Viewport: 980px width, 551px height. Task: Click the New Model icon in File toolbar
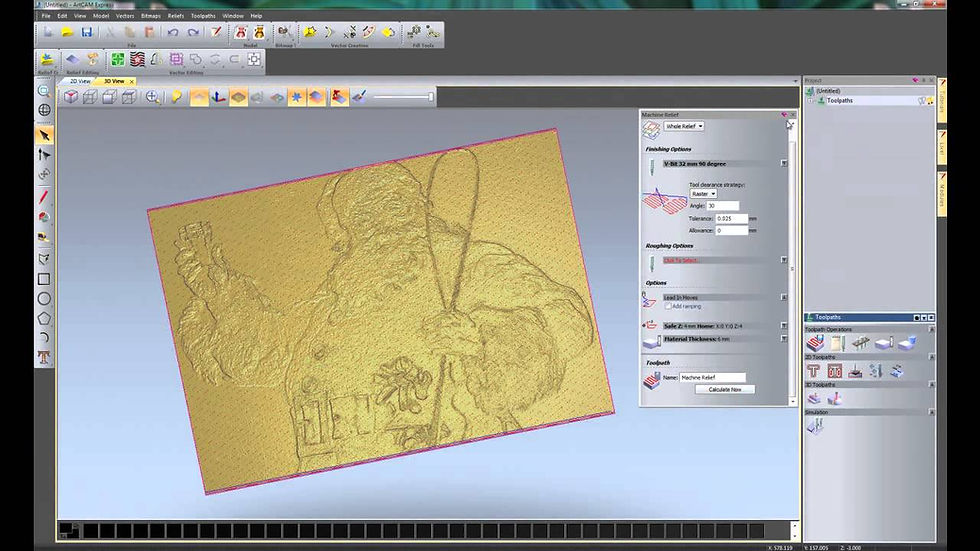[48, 32]
